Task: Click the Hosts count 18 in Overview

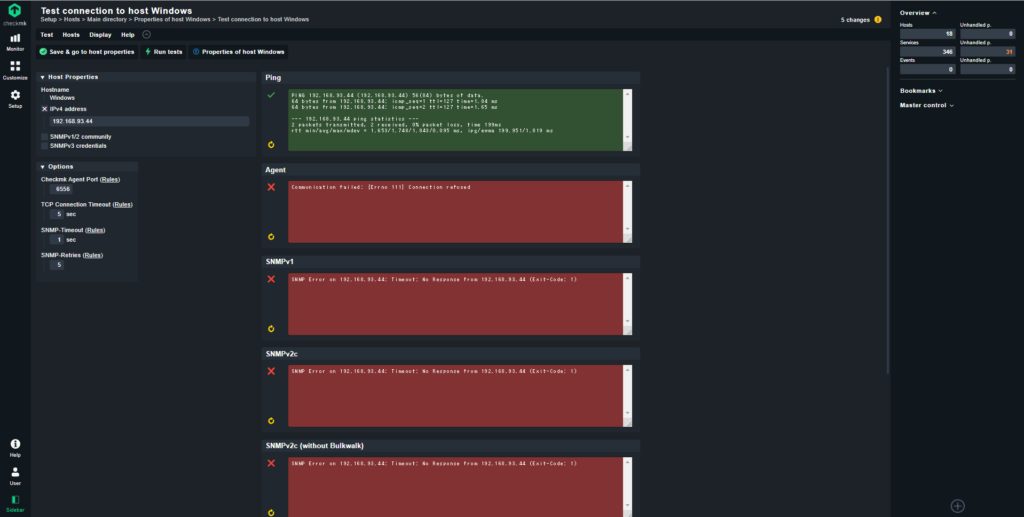Action: point(927,33)
